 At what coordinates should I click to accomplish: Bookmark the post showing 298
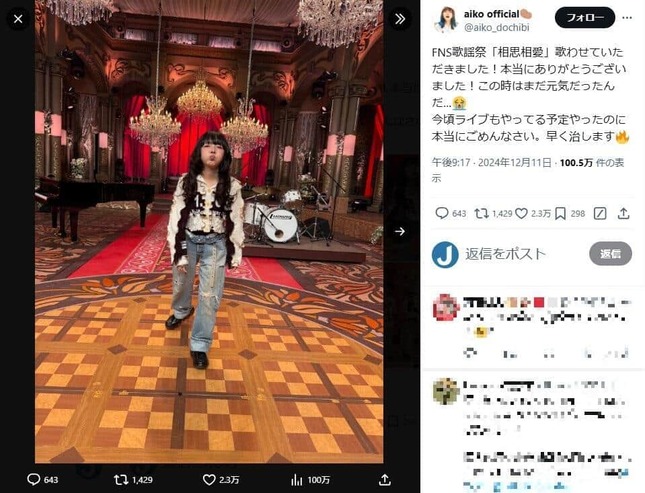pyautogui.click(x=560, y=213)
